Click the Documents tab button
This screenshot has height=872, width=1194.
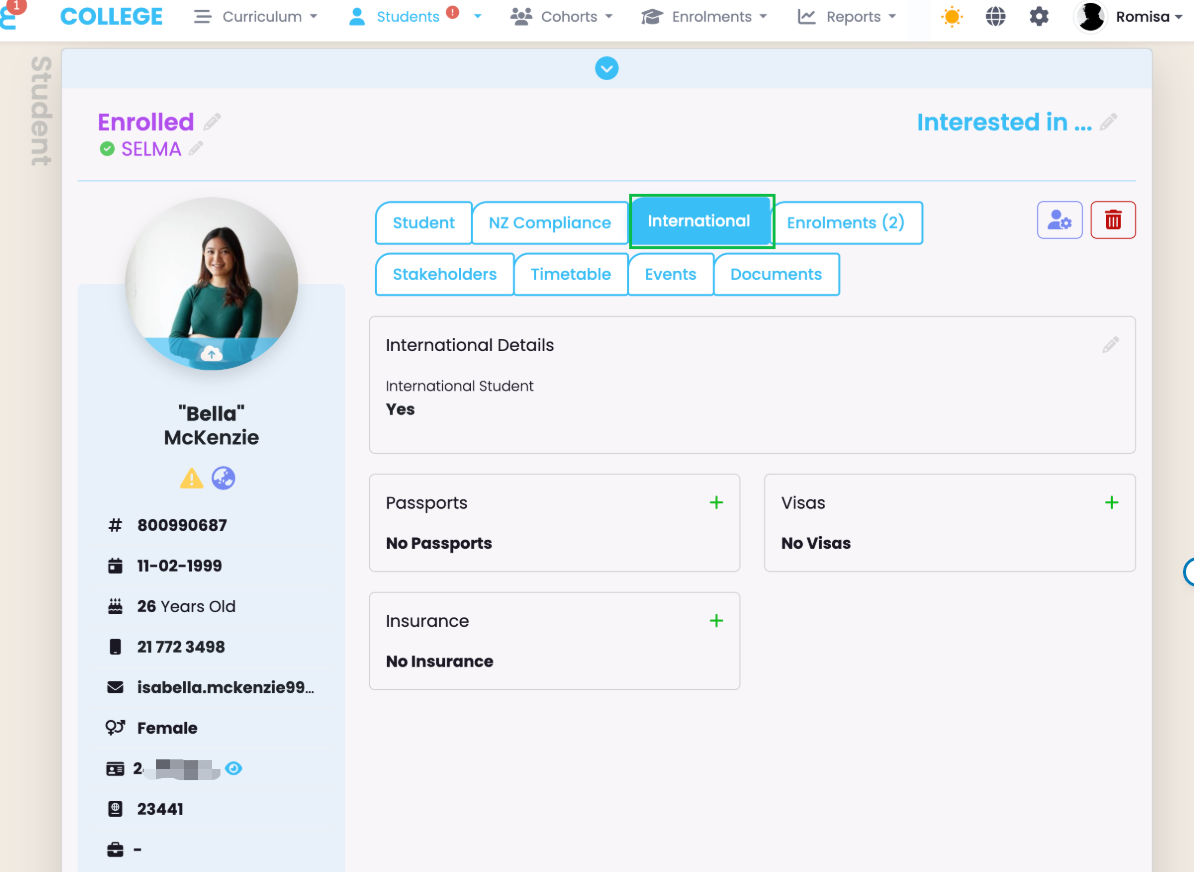point(776,275)
